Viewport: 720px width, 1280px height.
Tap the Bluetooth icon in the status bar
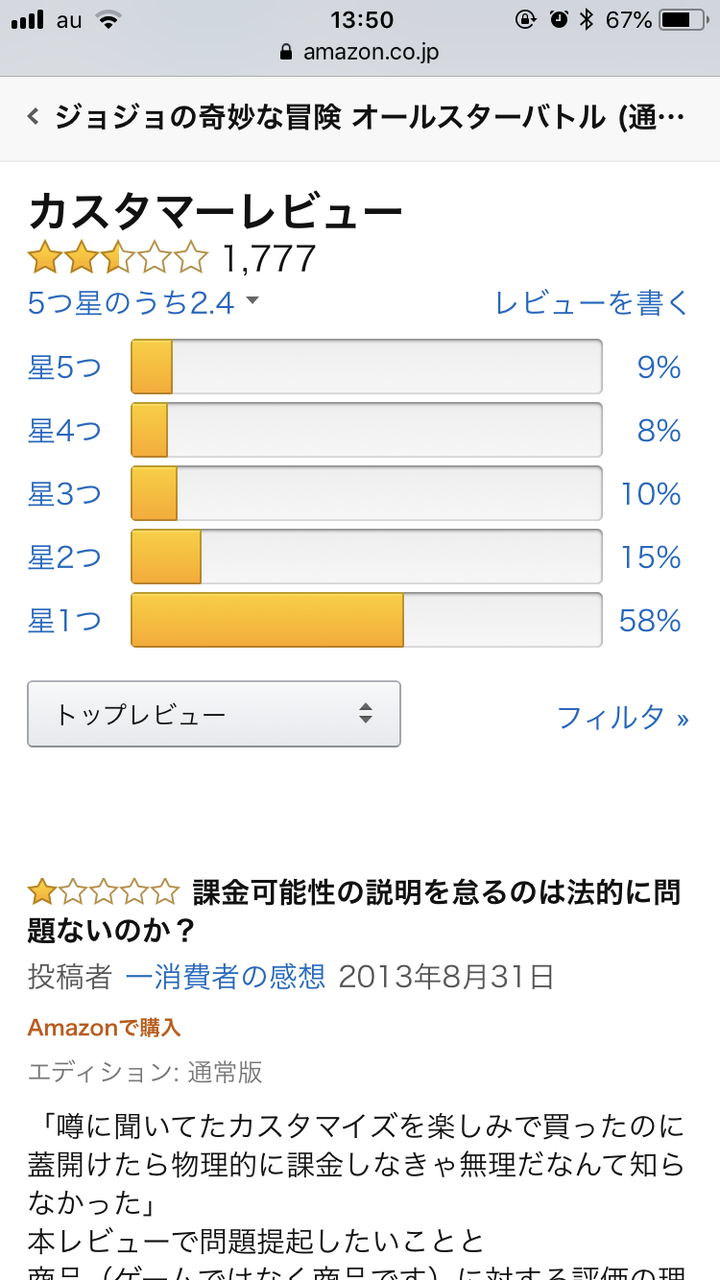coord(587,20)
